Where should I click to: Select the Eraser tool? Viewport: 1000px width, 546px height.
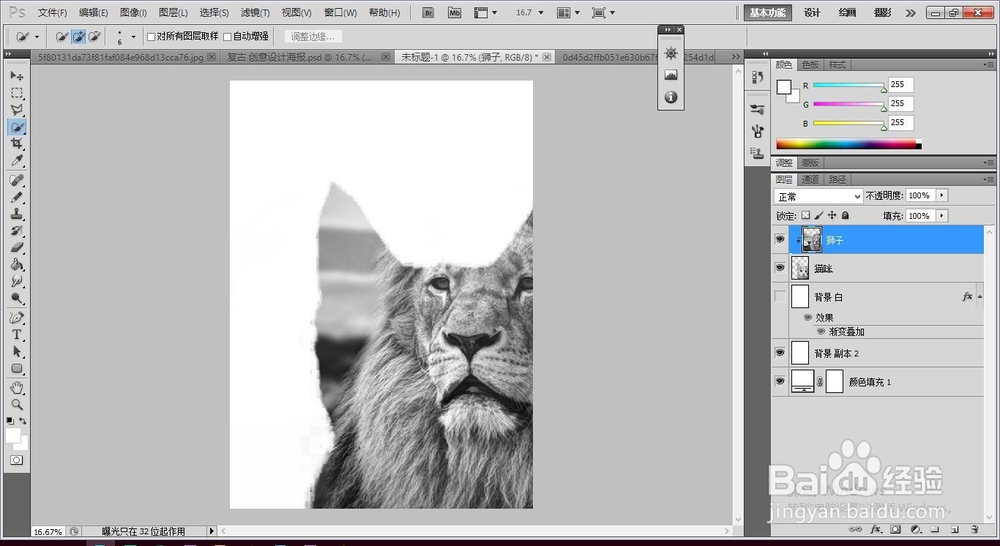pos(17,247)
